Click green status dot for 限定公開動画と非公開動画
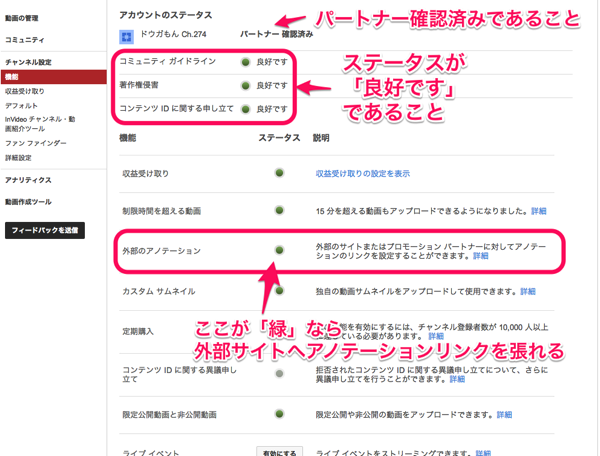 pyautogui.click(x=279, y=414)
